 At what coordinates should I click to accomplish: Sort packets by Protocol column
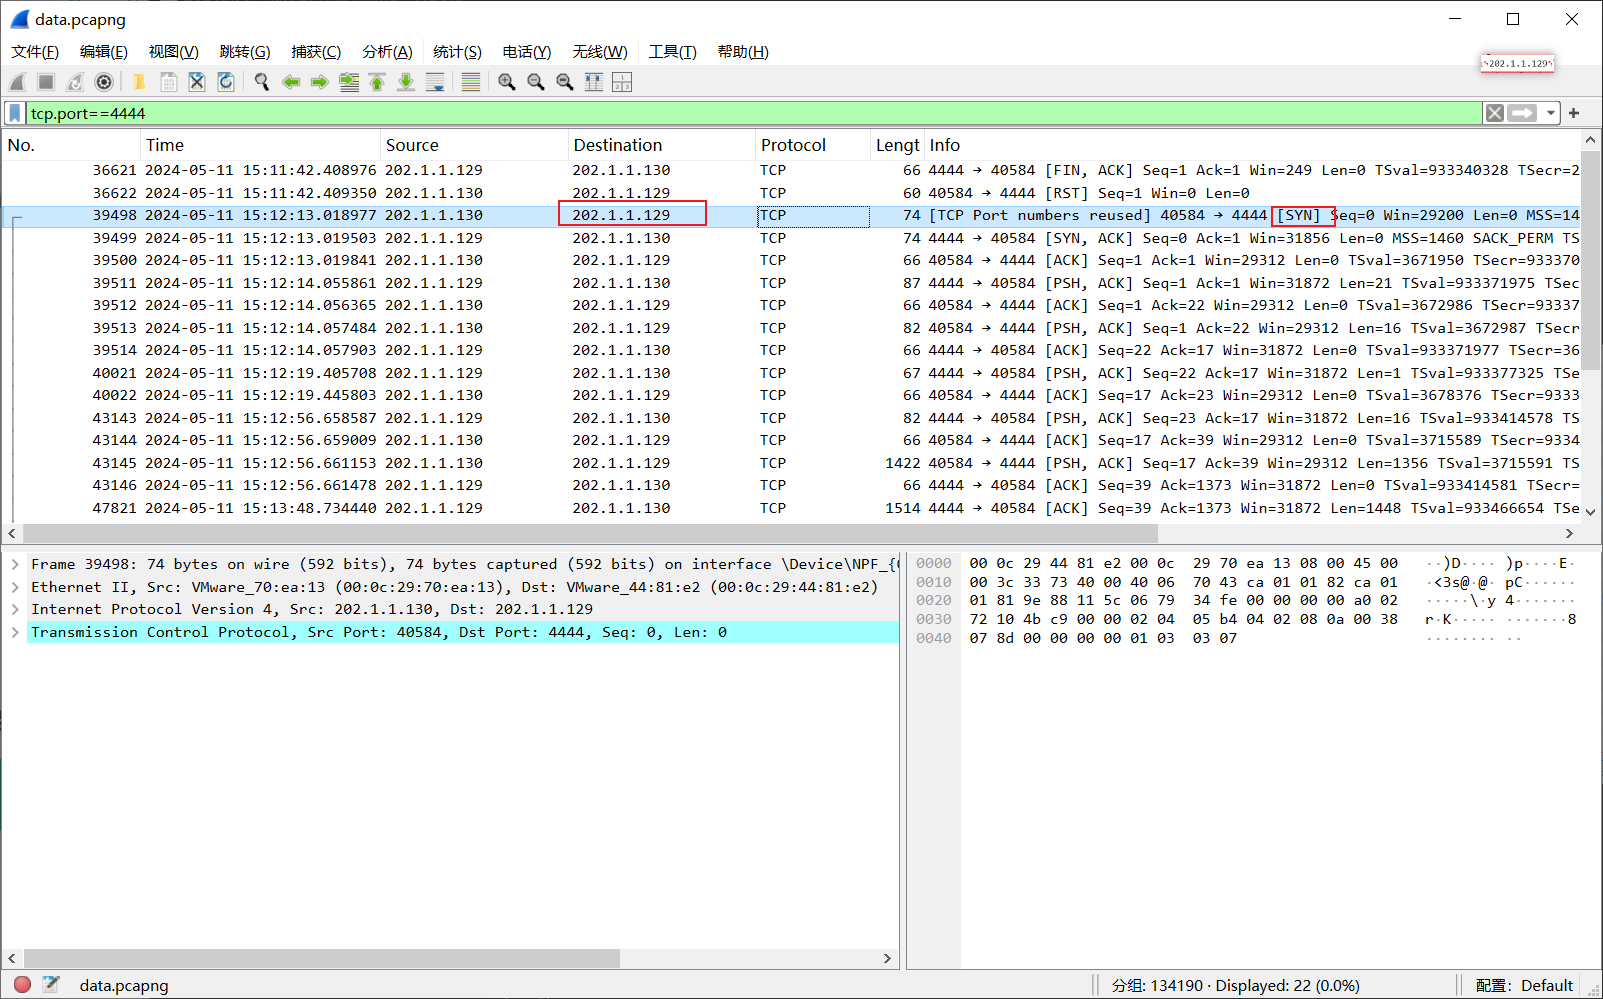click(x=812, y=145)
